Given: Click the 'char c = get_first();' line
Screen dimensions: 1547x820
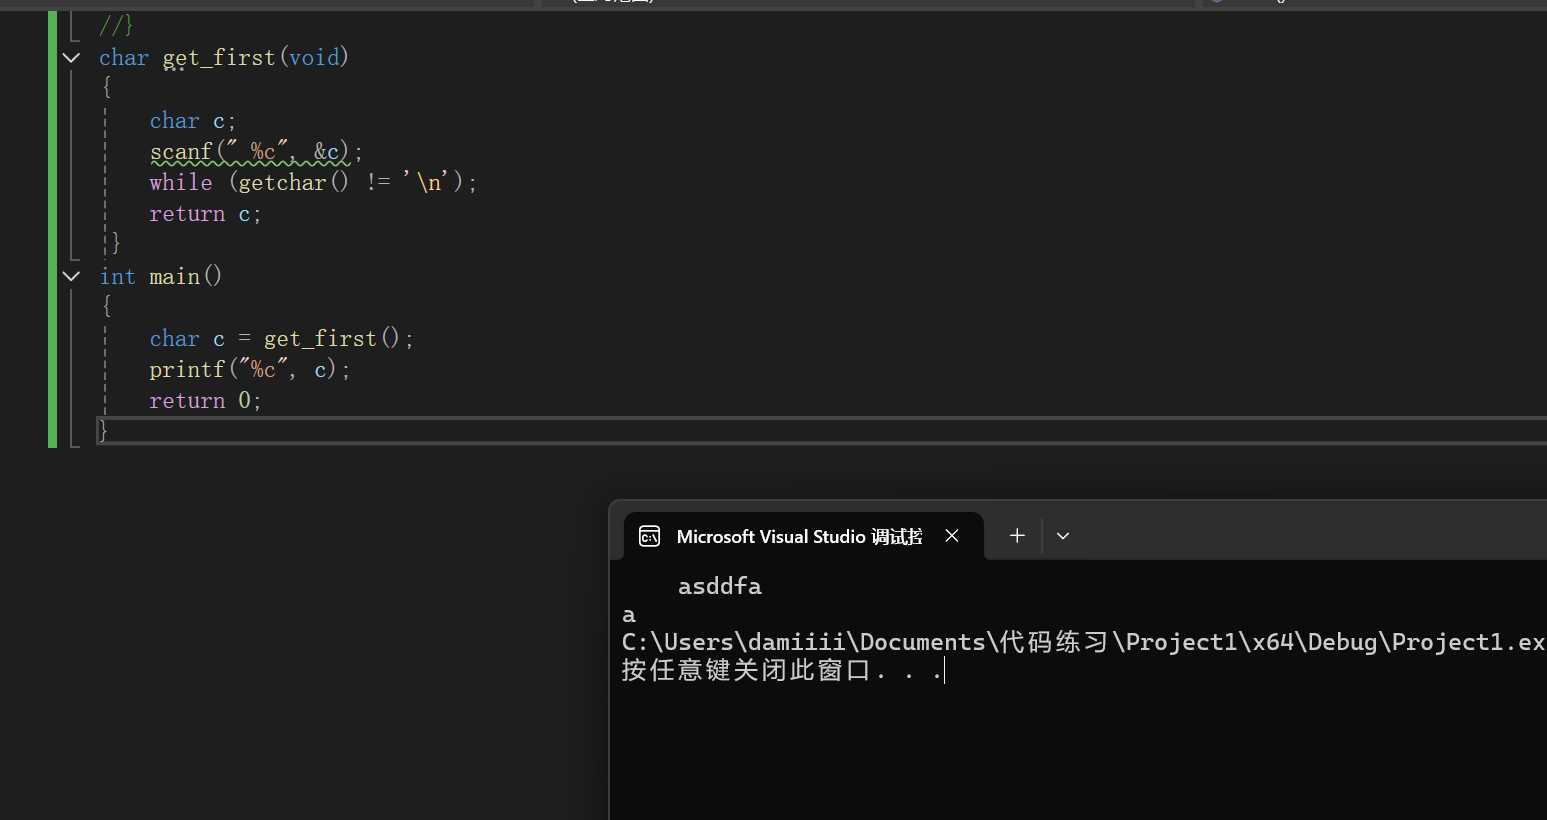Looking at the screenshot, I should [x=281, y=339].
